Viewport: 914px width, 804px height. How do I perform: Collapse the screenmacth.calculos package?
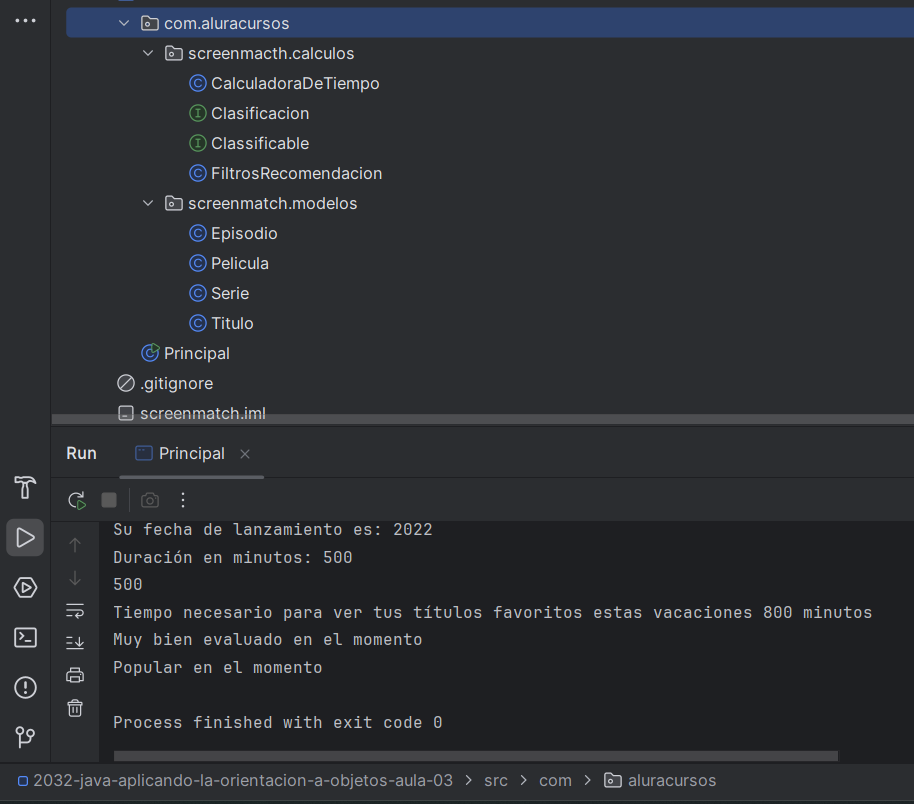click(148, 53)
